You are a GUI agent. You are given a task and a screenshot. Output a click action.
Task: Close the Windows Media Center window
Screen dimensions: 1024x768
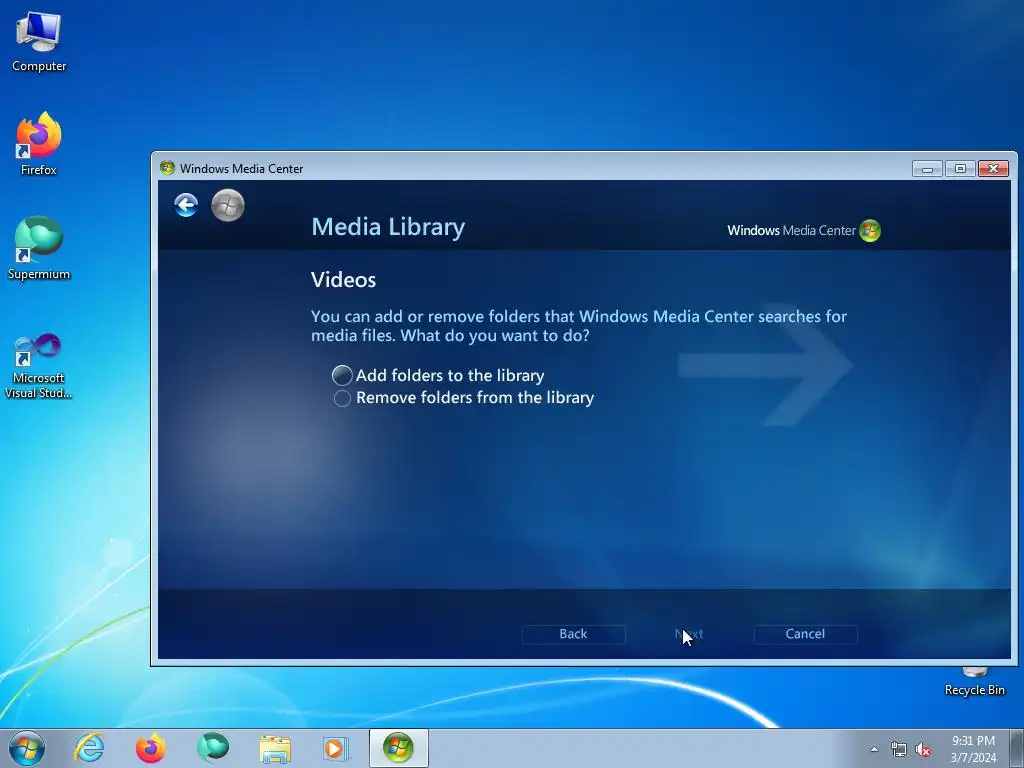pos(993,168)
